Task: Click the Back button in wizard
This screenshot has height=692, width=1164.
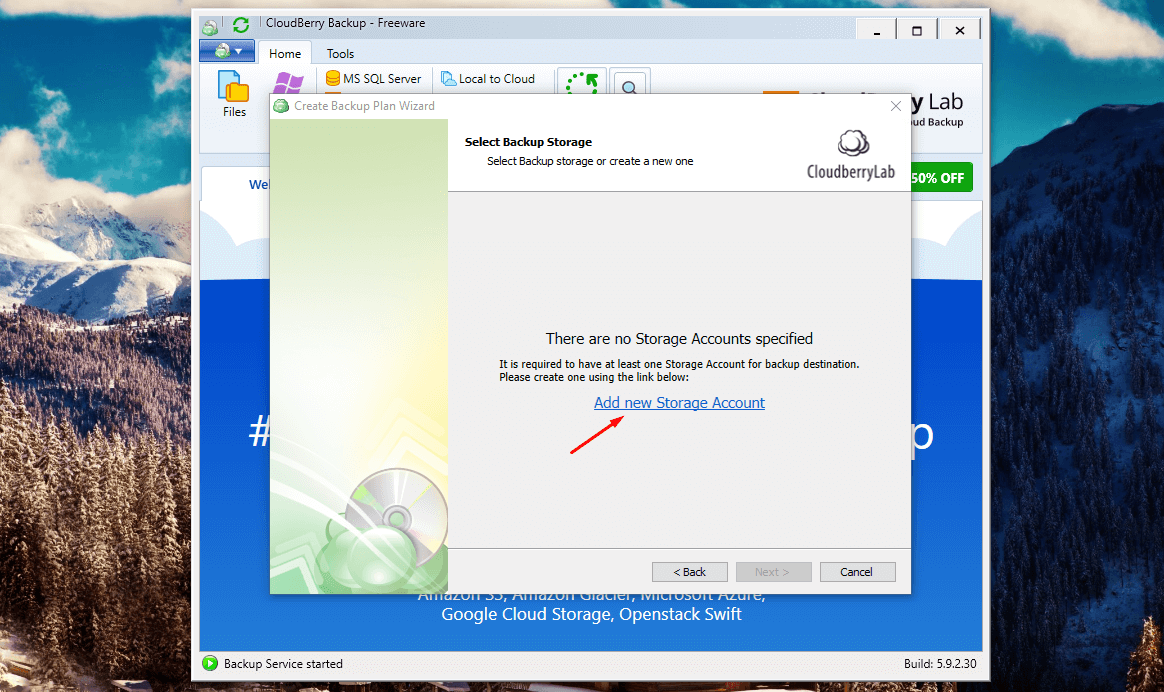Action: [690, 572]
